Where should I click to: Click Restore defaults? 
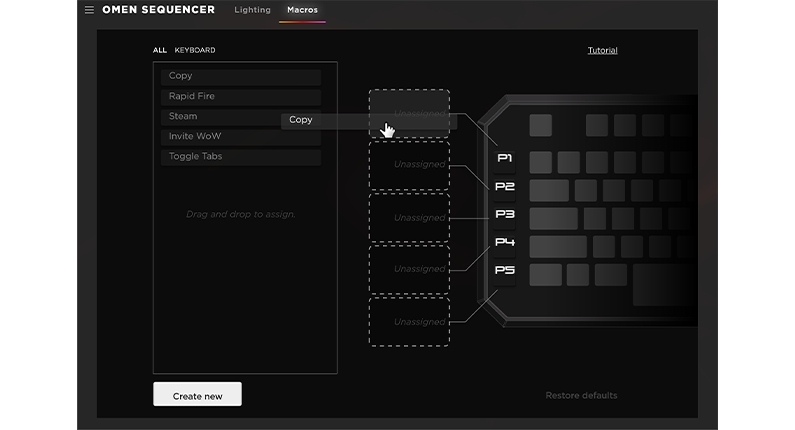[581, 396]
